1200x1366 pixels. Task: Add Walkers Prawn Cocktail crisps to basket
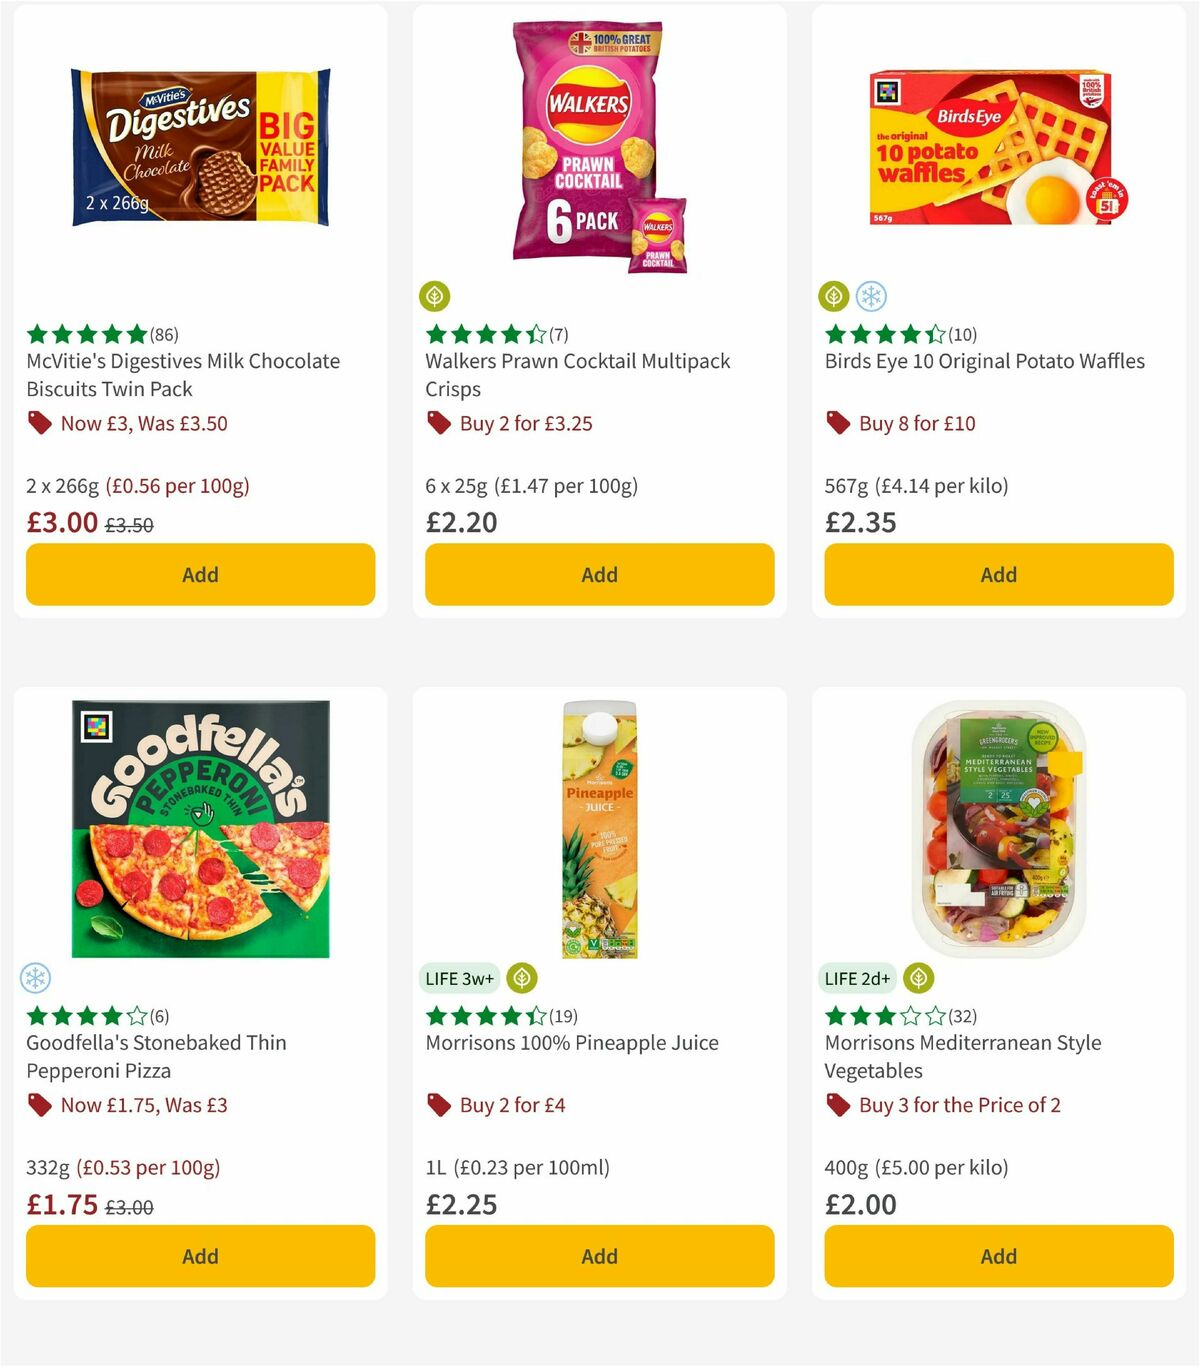599,575
